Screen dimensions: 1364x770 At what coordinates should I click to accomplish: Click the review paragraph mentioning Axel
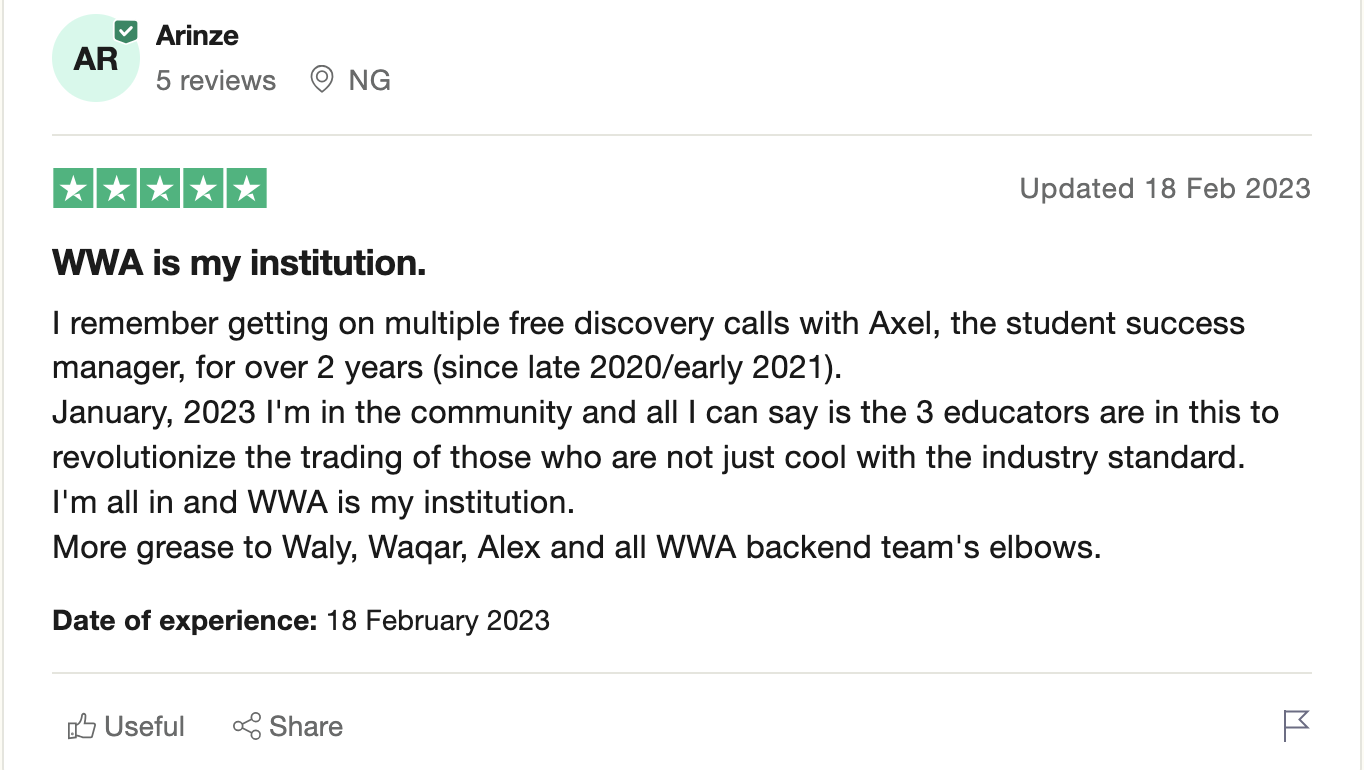[648, 345]
